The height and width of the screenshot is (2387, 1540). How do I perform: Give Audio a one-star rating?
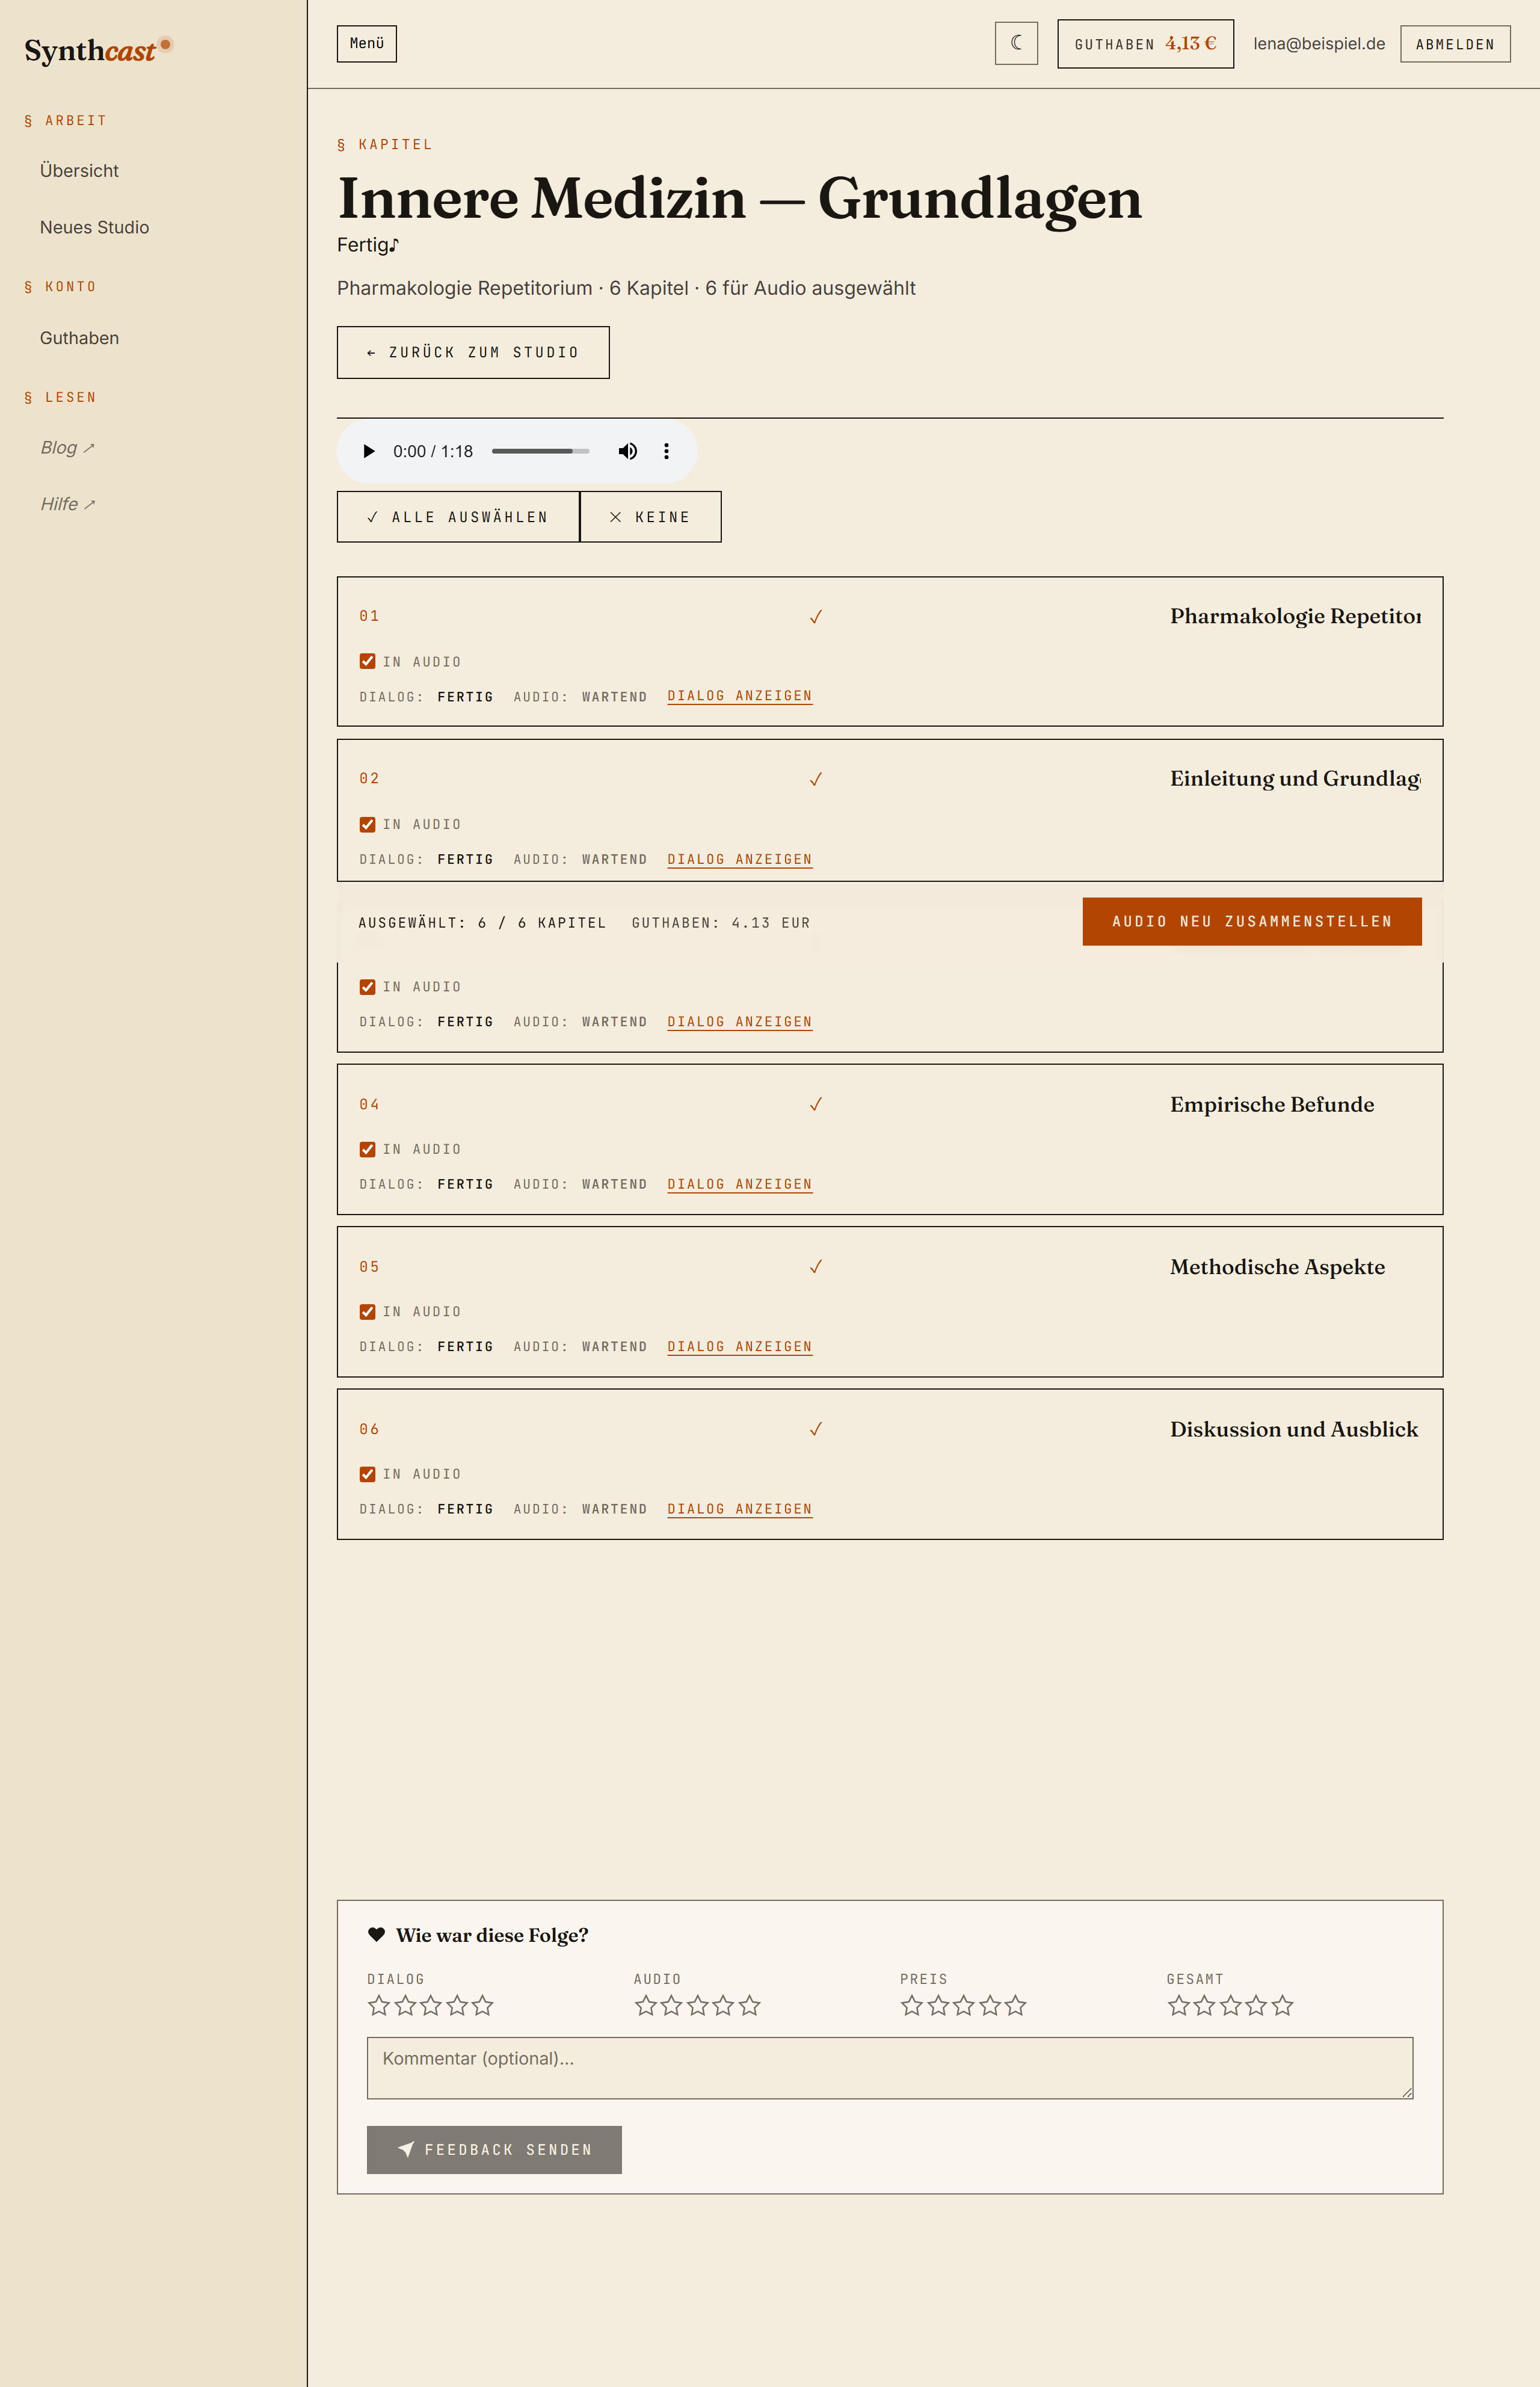coord(646,2005)
